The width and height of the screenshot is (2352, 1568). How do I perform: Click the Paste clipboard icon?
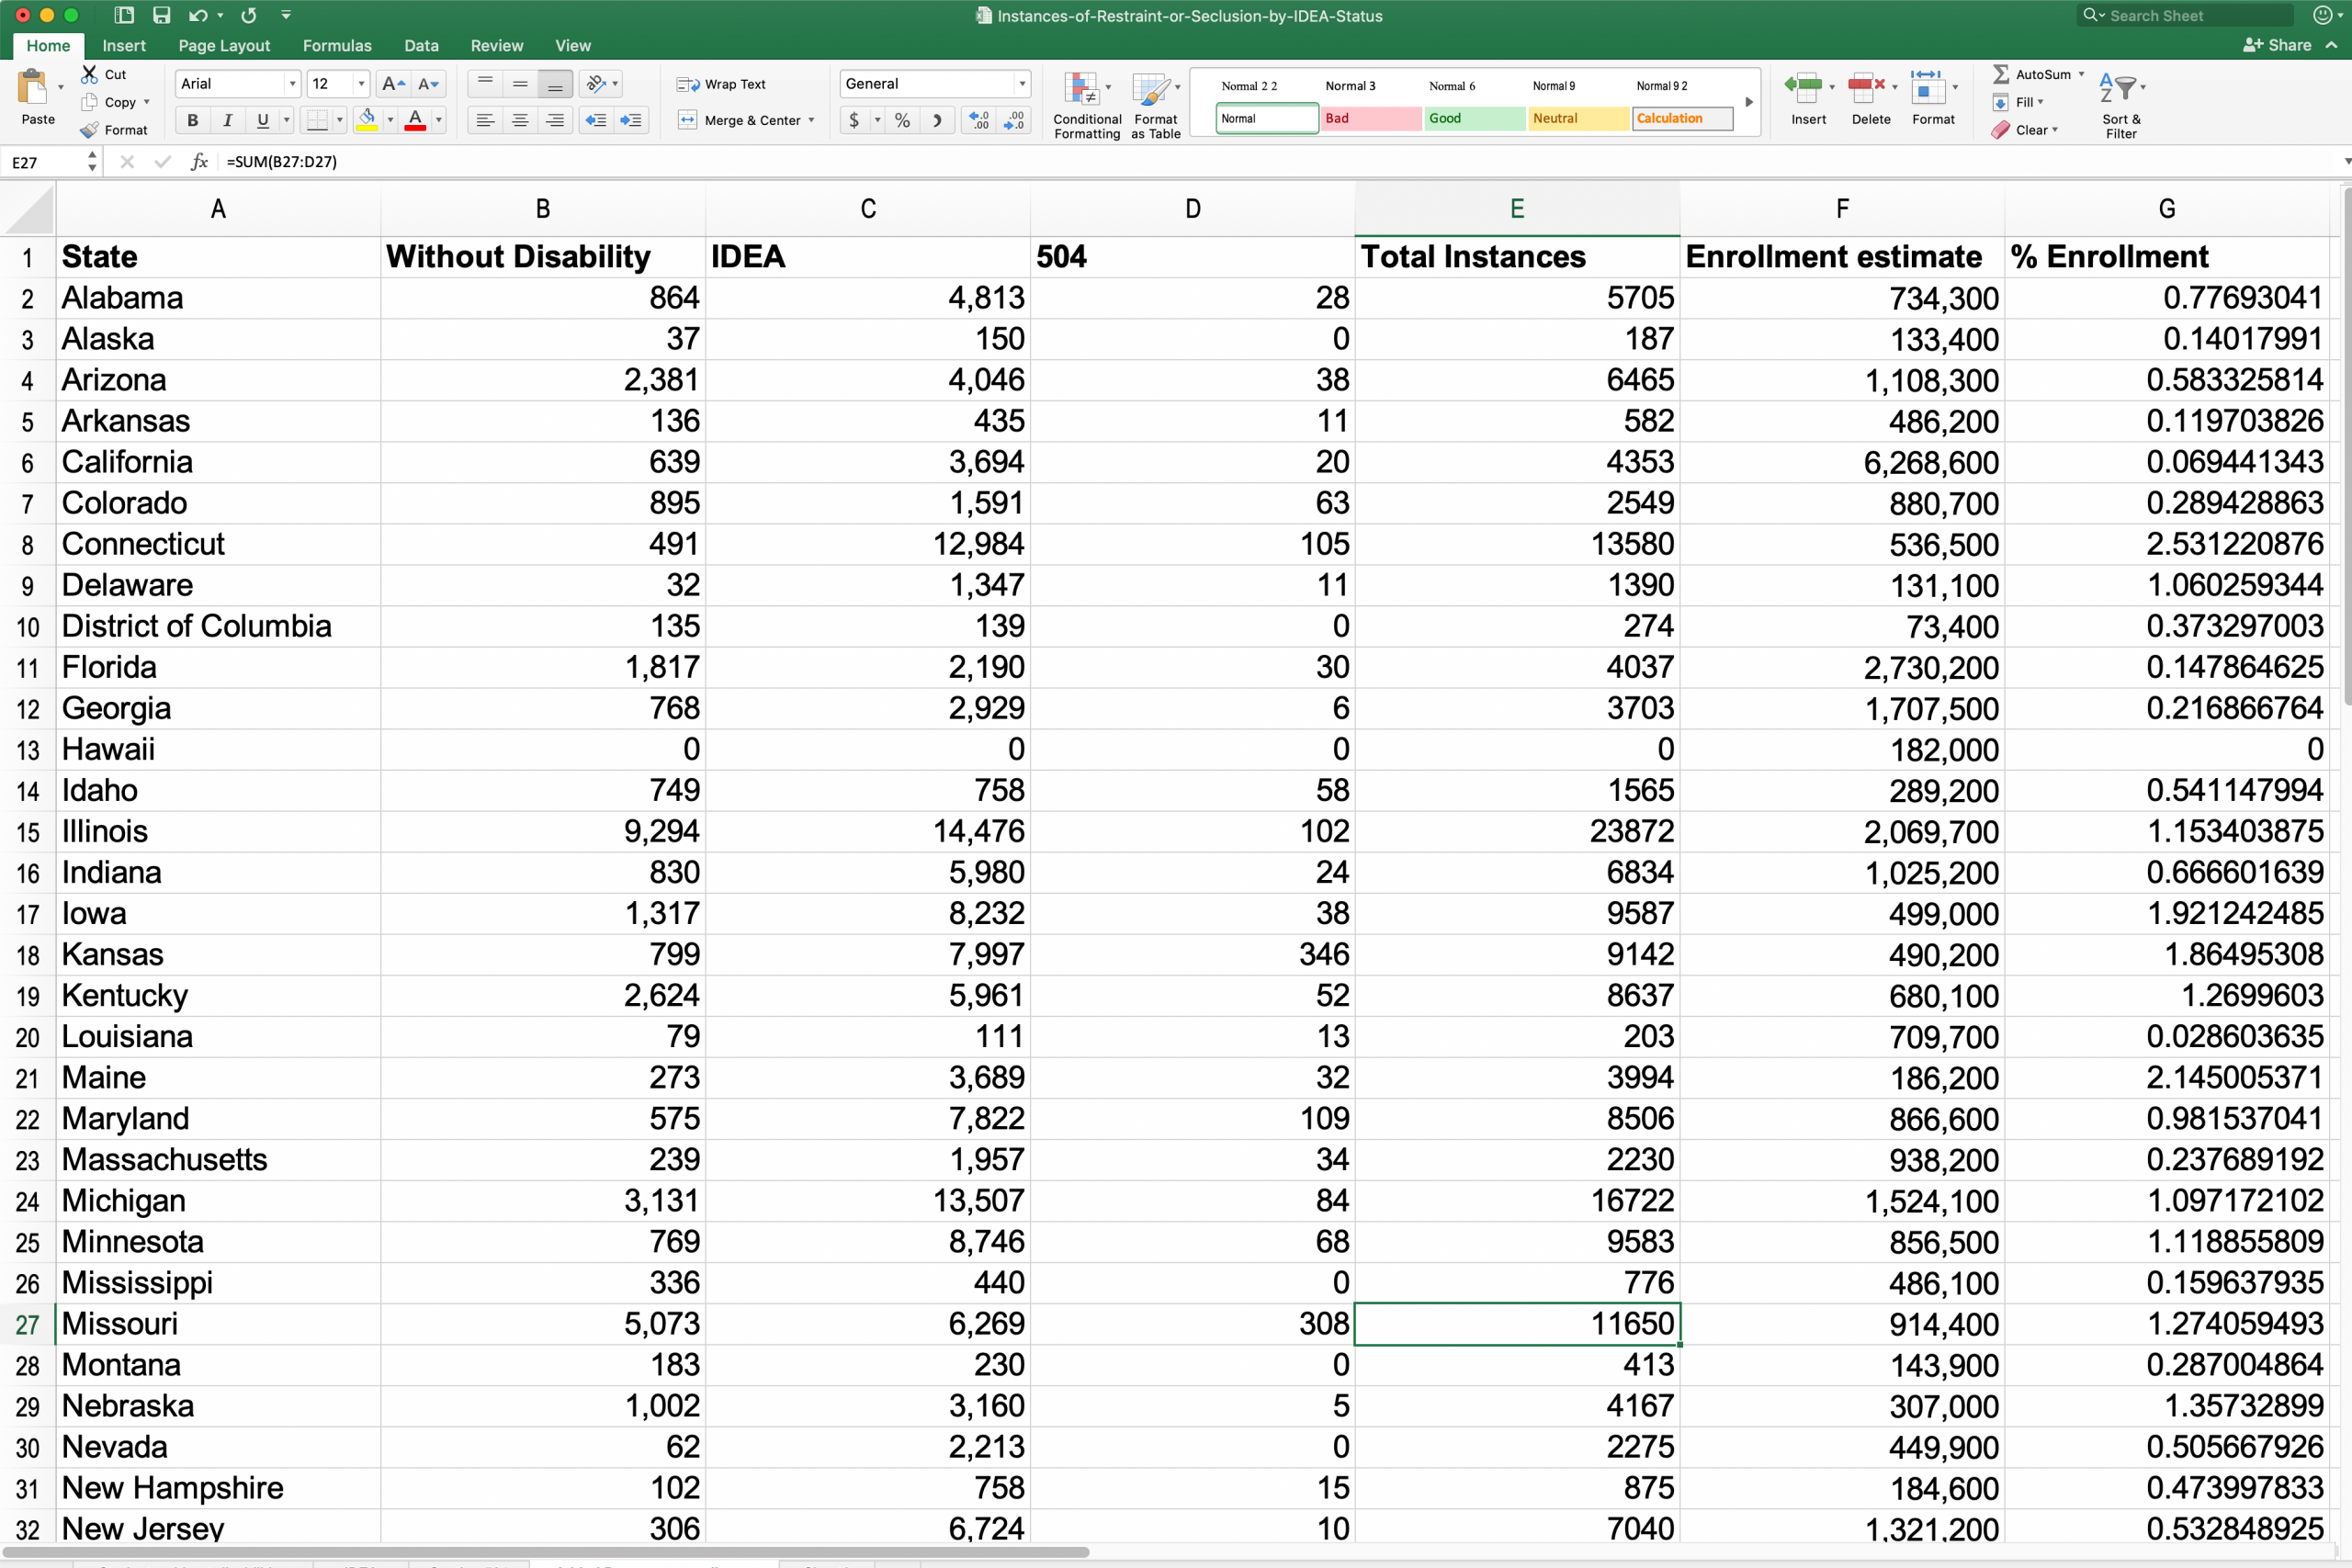33,89
